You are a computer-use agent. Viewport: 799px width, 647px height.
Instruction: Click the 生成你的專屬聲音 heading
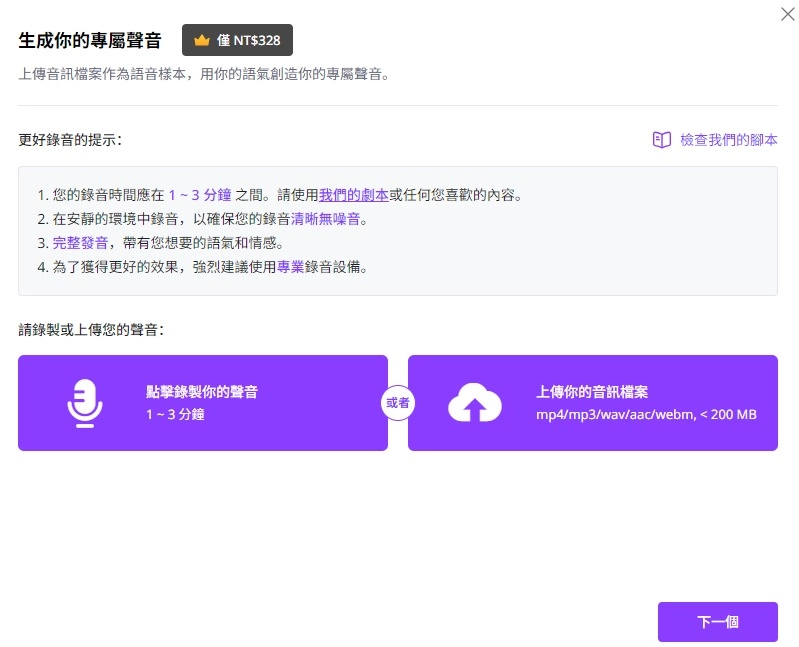click(x=90, y=41)
